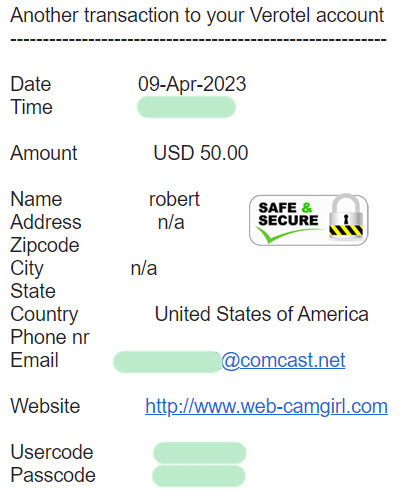Click the Zipcode label
The height and width of the screenshot is (494, 401).
[x=45, y=246]
